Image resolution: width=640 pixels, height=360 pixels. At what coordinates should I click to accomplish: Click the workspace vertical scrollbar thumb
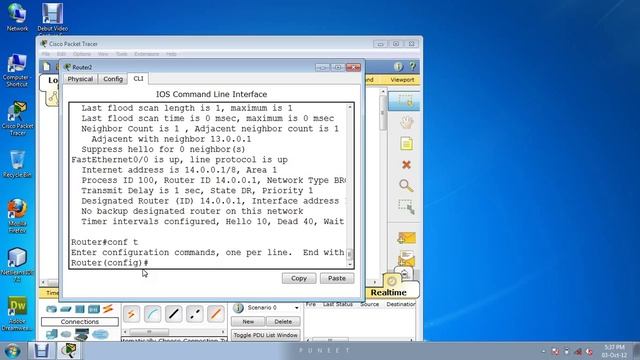tap(382, 113)
